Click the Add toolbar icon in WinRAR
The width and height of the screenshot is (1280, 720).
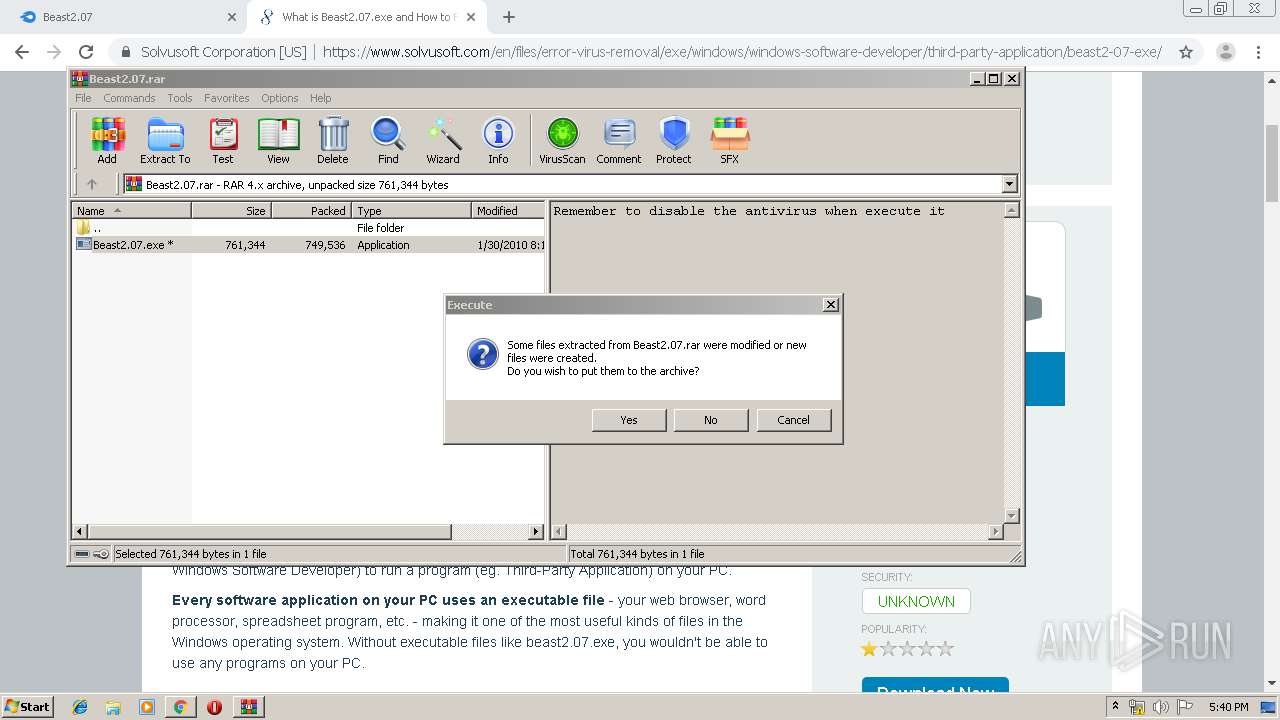click(x=107, y=140)
